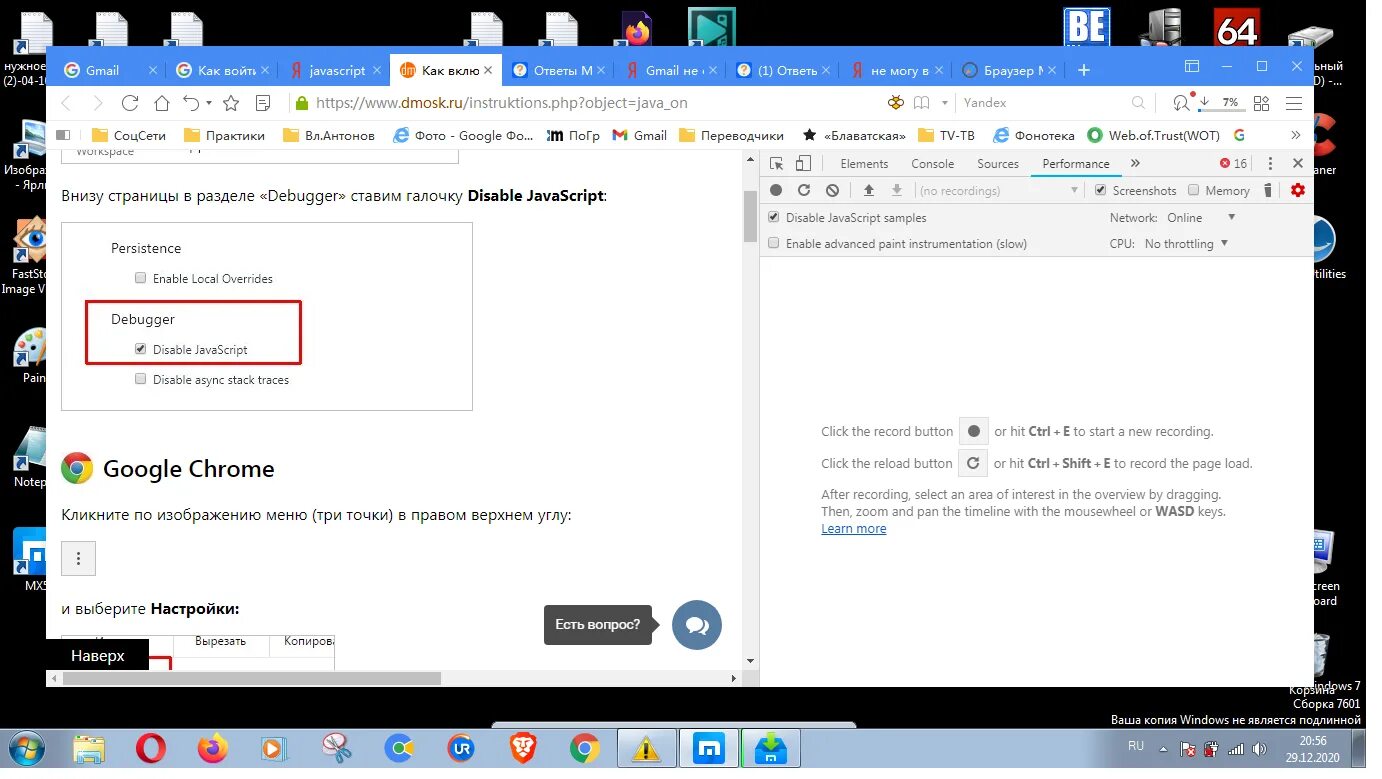Open Brave browser from the taskbar

(x=523, y=748)
